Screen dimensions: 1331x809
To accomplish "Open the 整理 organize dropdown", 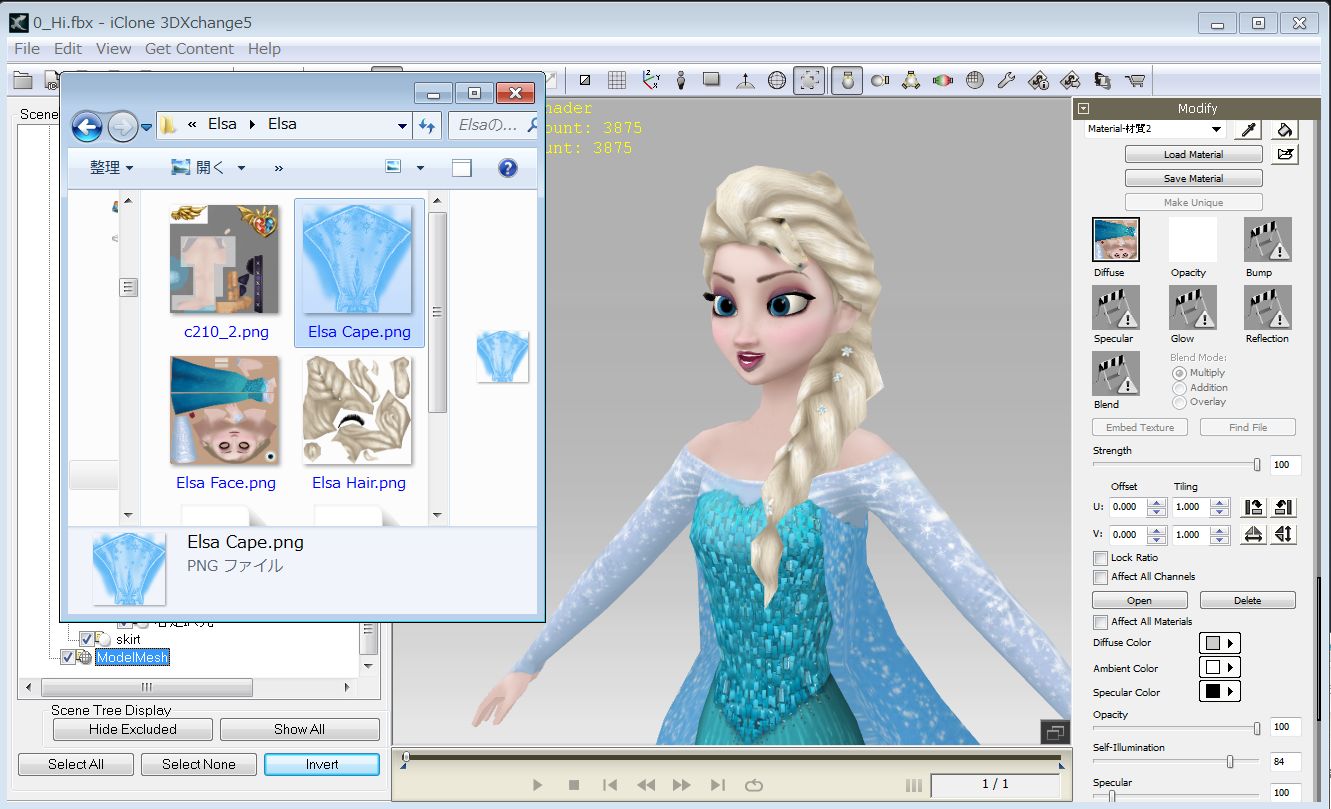I will (111, 168).
